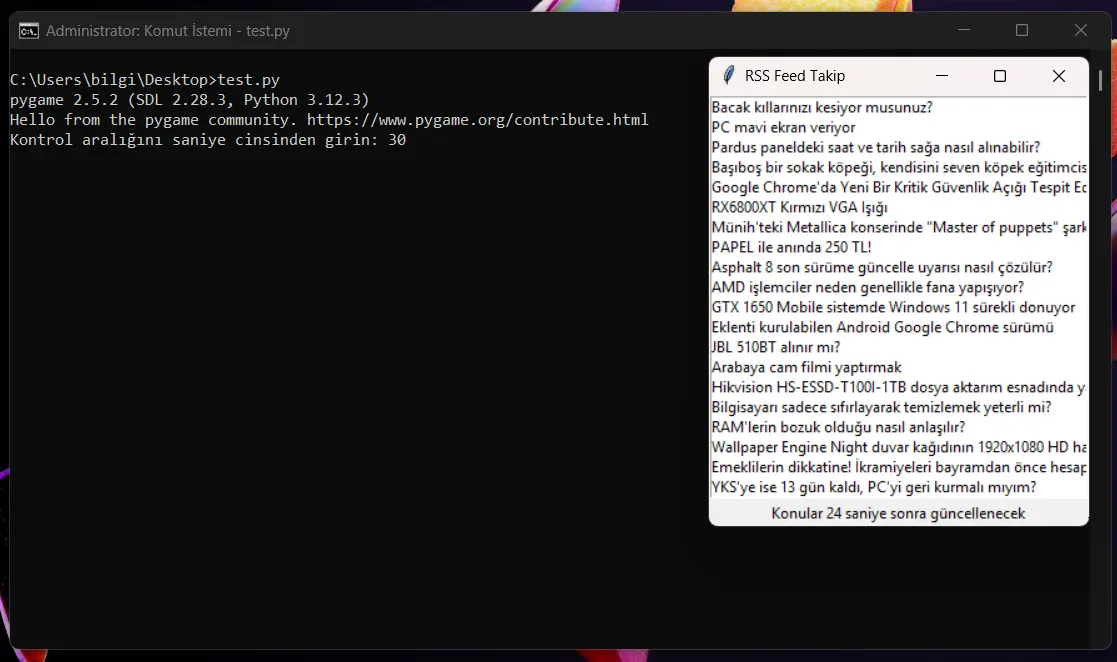
Task: Select 'Hikvision HS-ESSD-T100I-1TB' topic
Action: pyautogui.click(x=899, y=387)
